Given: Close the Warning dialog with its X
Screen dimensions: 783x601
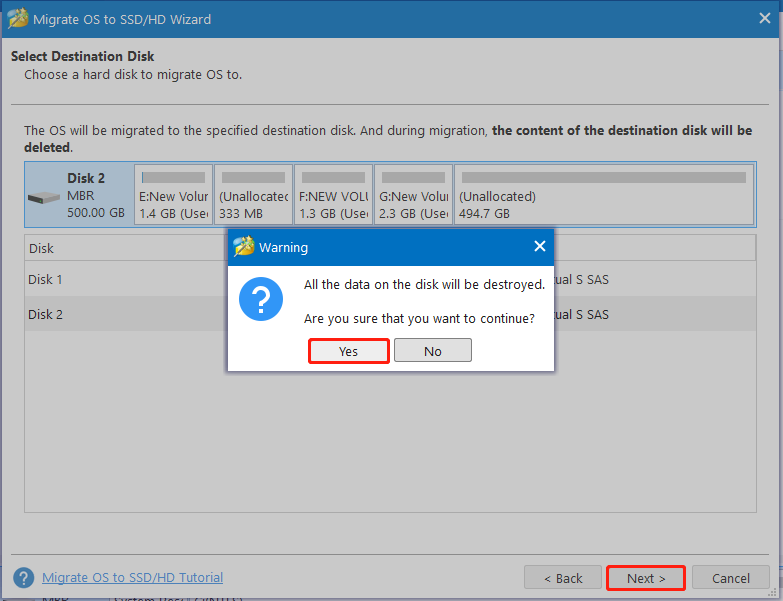Looking at the screenshot, I should (x=540, y=246).
